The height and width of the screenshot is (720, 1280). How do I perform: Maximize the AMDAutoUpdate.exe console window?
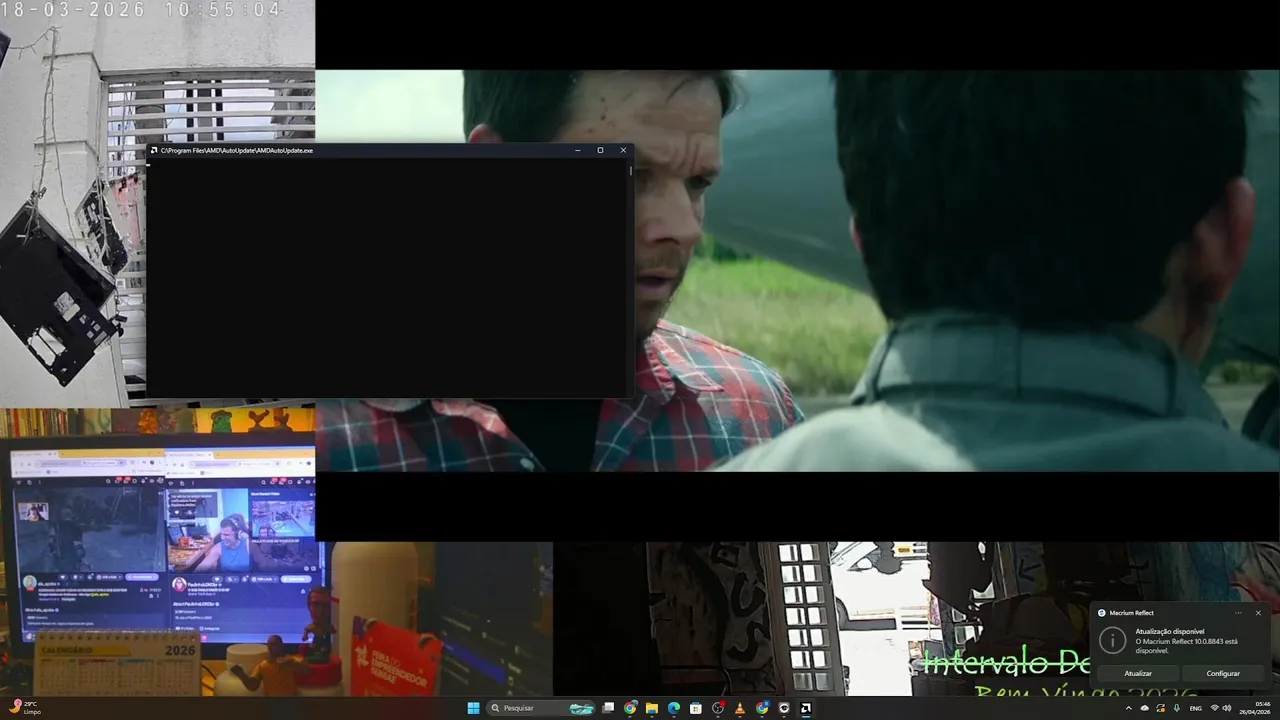click(600, 150)
